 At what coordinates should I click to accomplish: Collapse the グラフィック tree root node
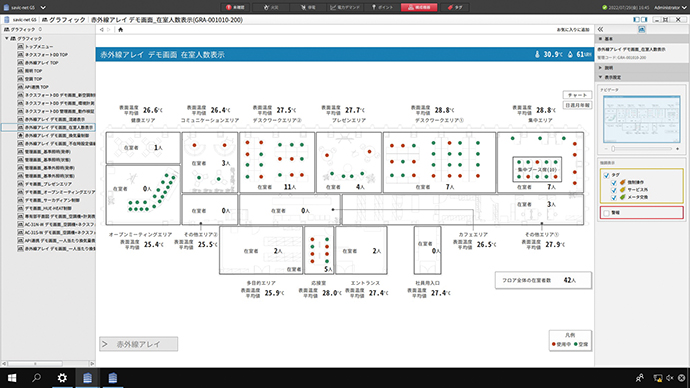coord(7,39)
